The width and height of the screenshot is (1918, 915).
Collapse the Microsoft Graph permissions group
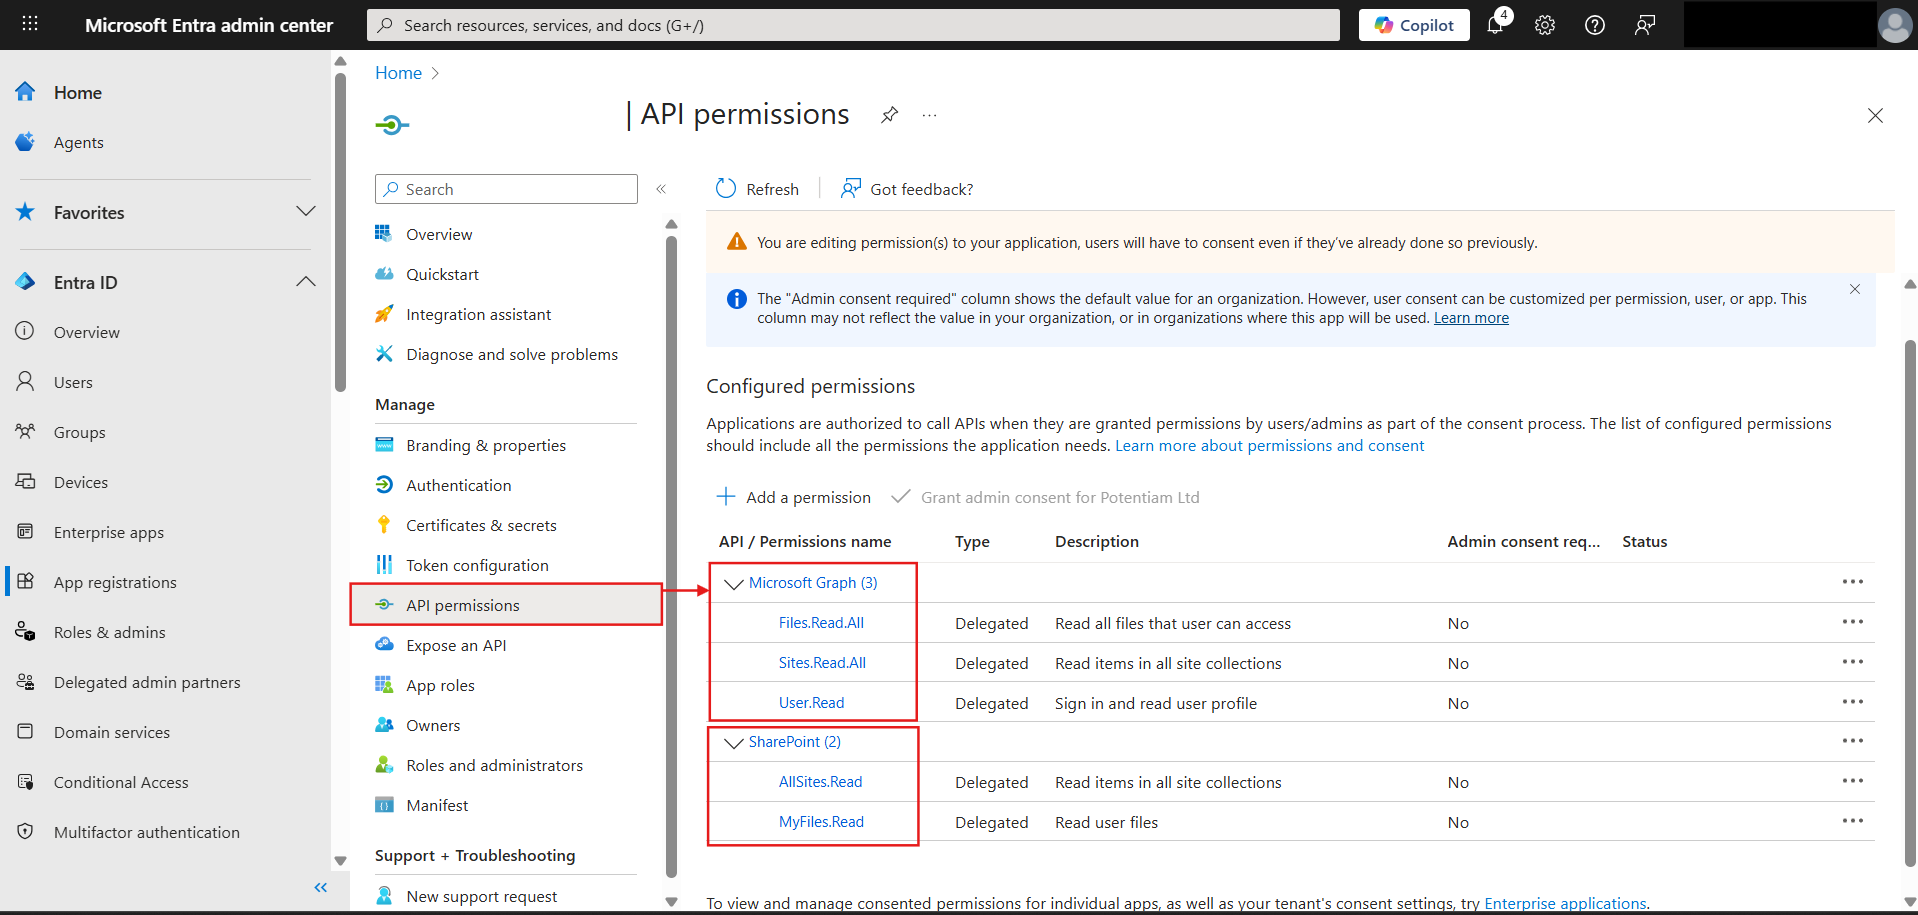(x=734, y=584)
